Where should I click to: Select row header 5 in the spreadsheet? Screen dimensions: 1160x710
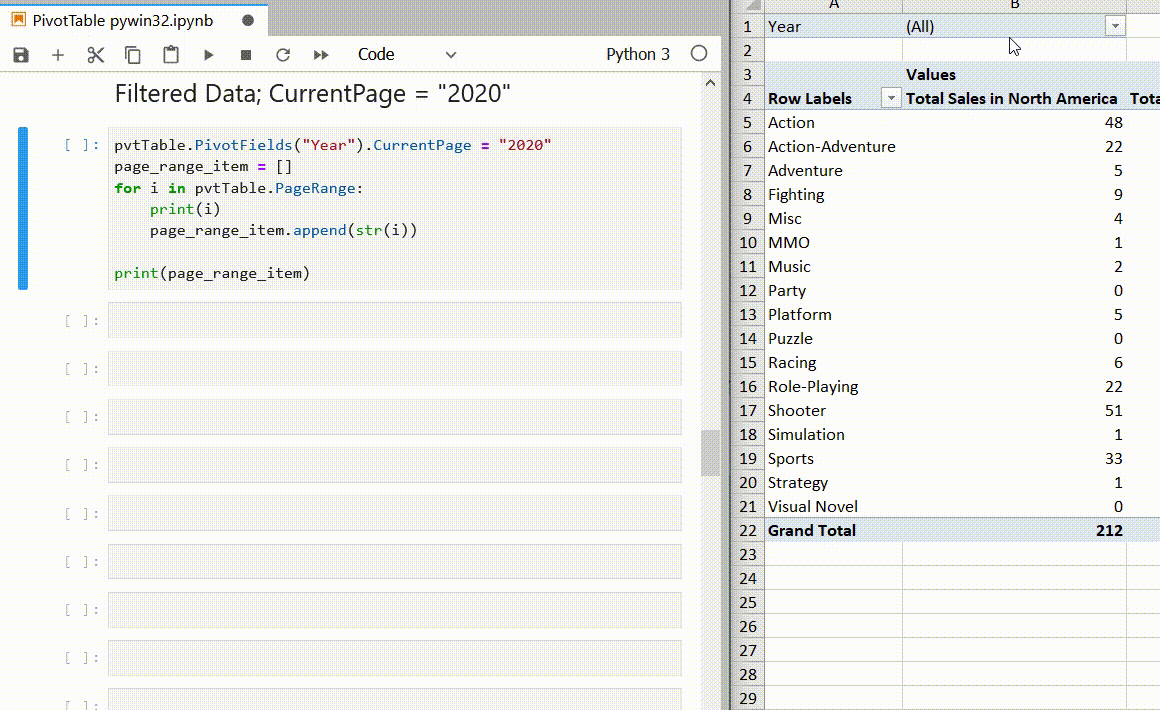pyautogui.click(x=747, y=123)
